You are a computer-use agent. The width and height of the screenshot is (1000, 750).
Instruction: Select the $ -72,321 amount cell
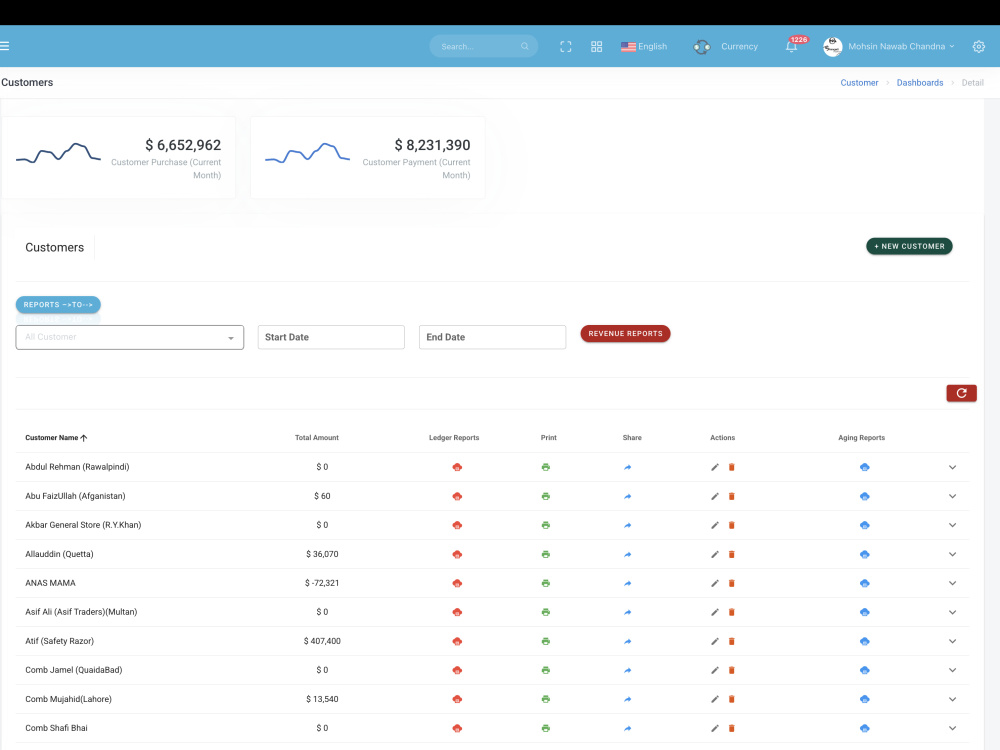click(x=322, y=584)
